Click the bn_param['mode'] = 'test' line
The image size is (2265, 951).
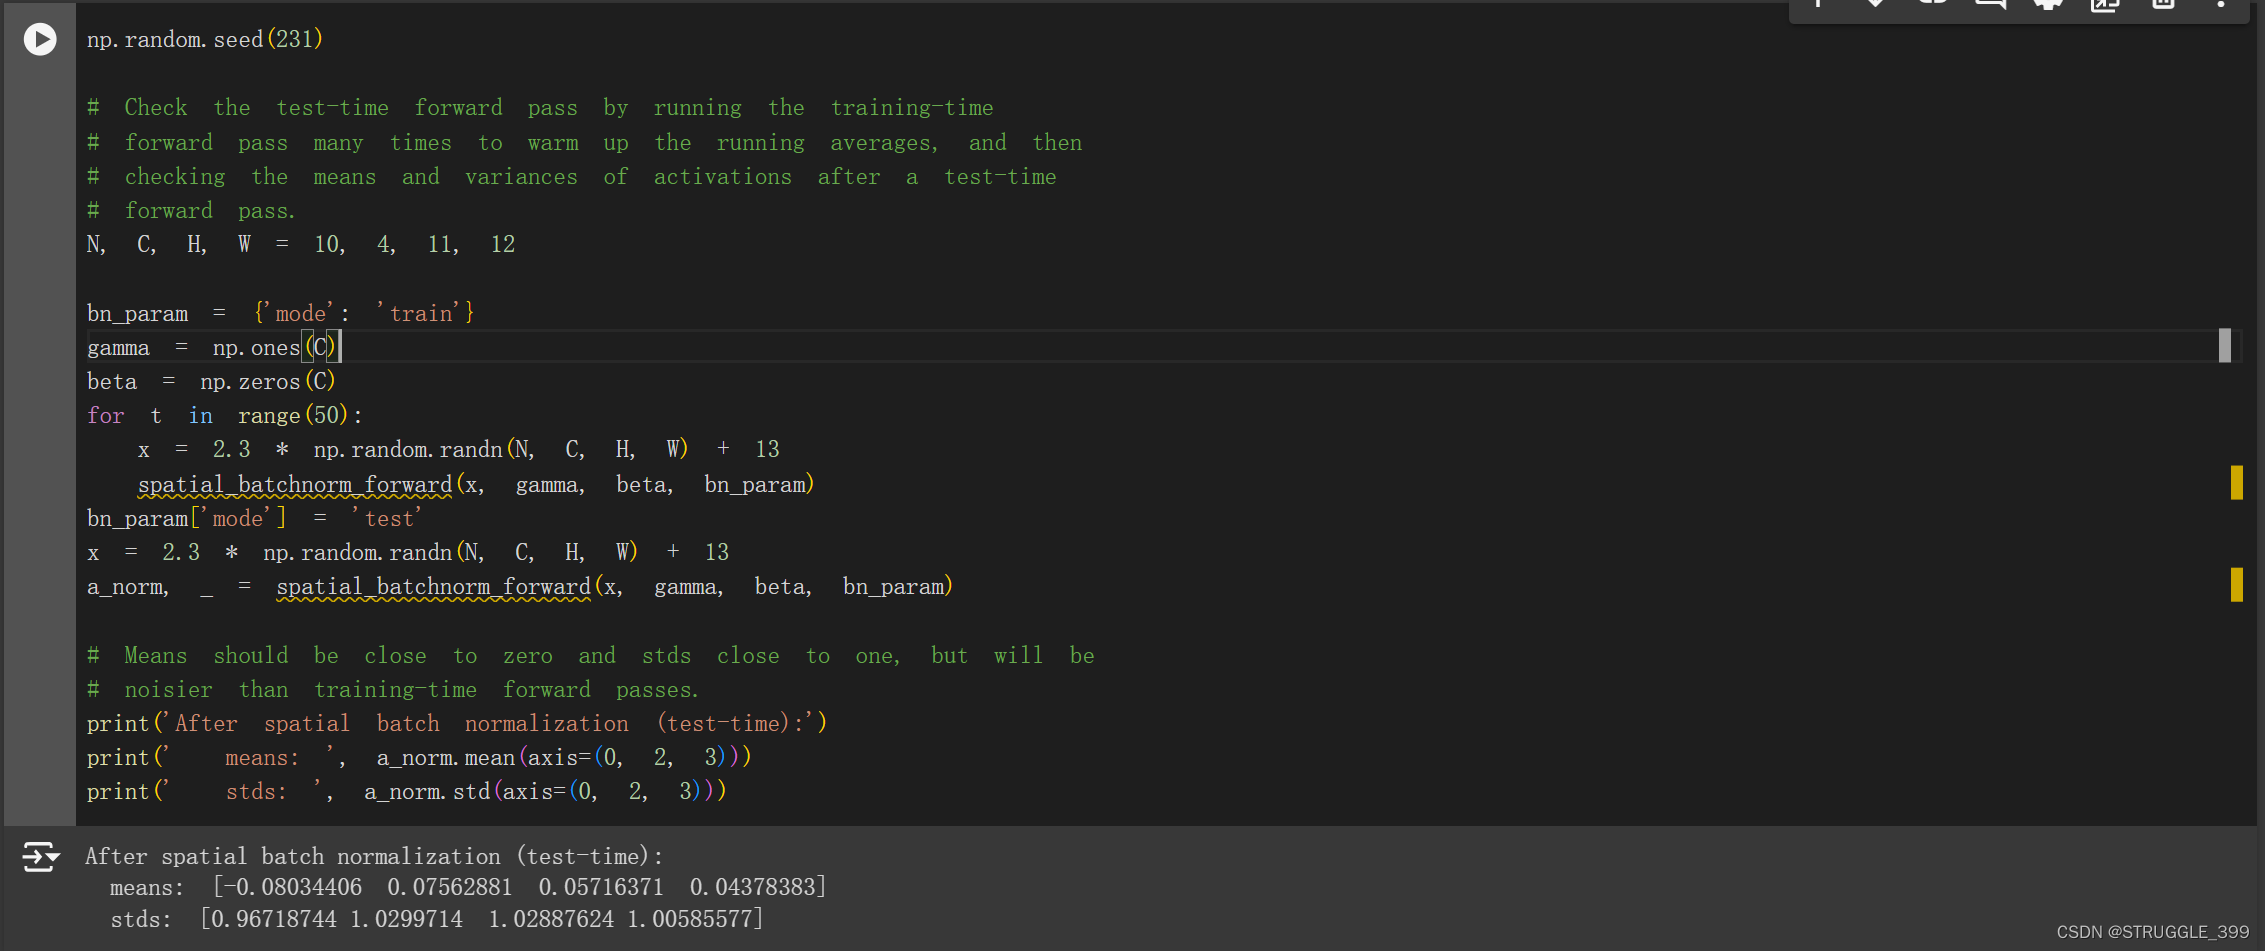pyautogui.click(x=255, y=518)
